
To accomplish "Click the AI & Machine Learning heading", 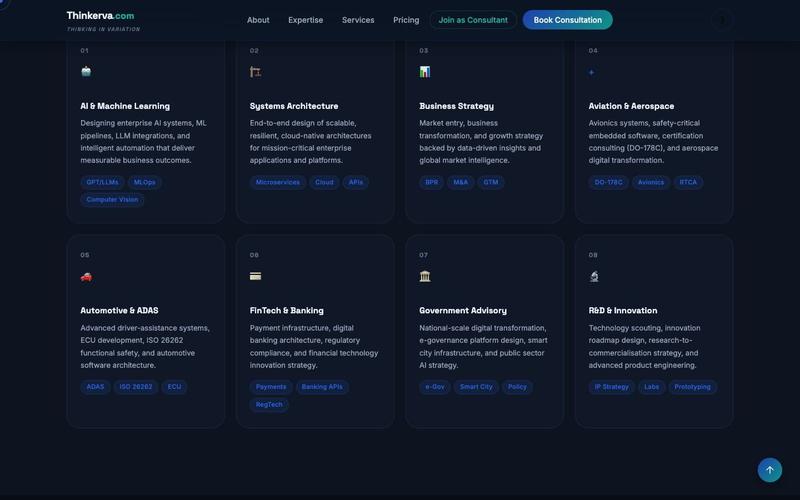I will coord(125,106).
